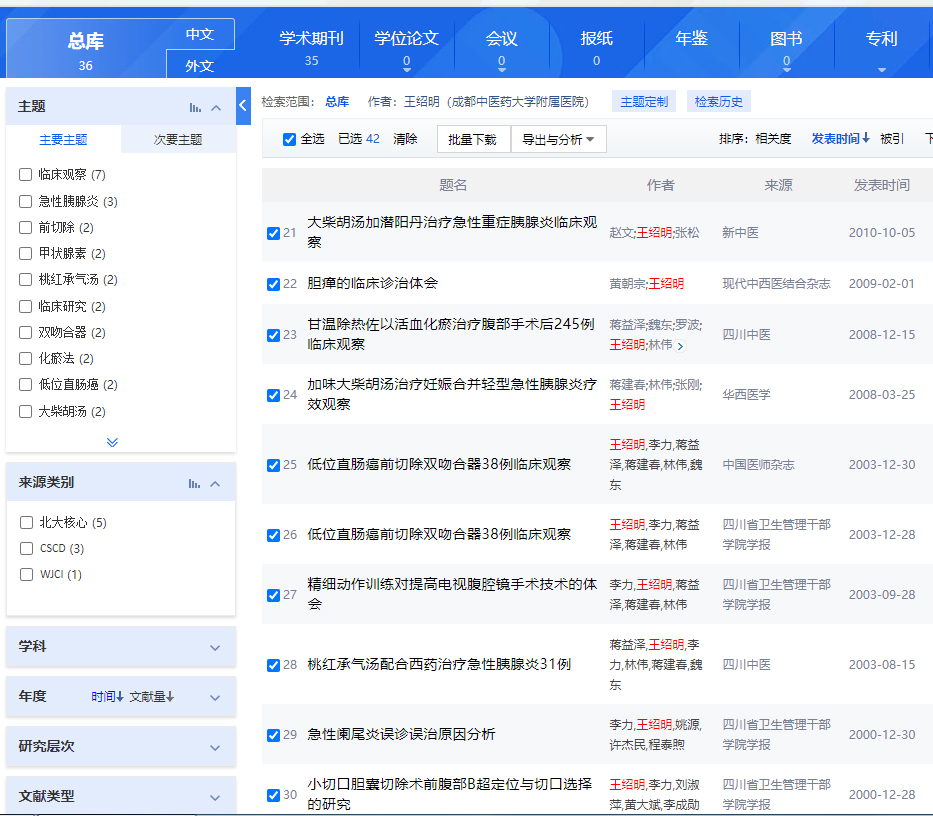This screenshot has width=933, height=816.
Task: Expand the 研究层次 filter section
Action: [215, 748]
